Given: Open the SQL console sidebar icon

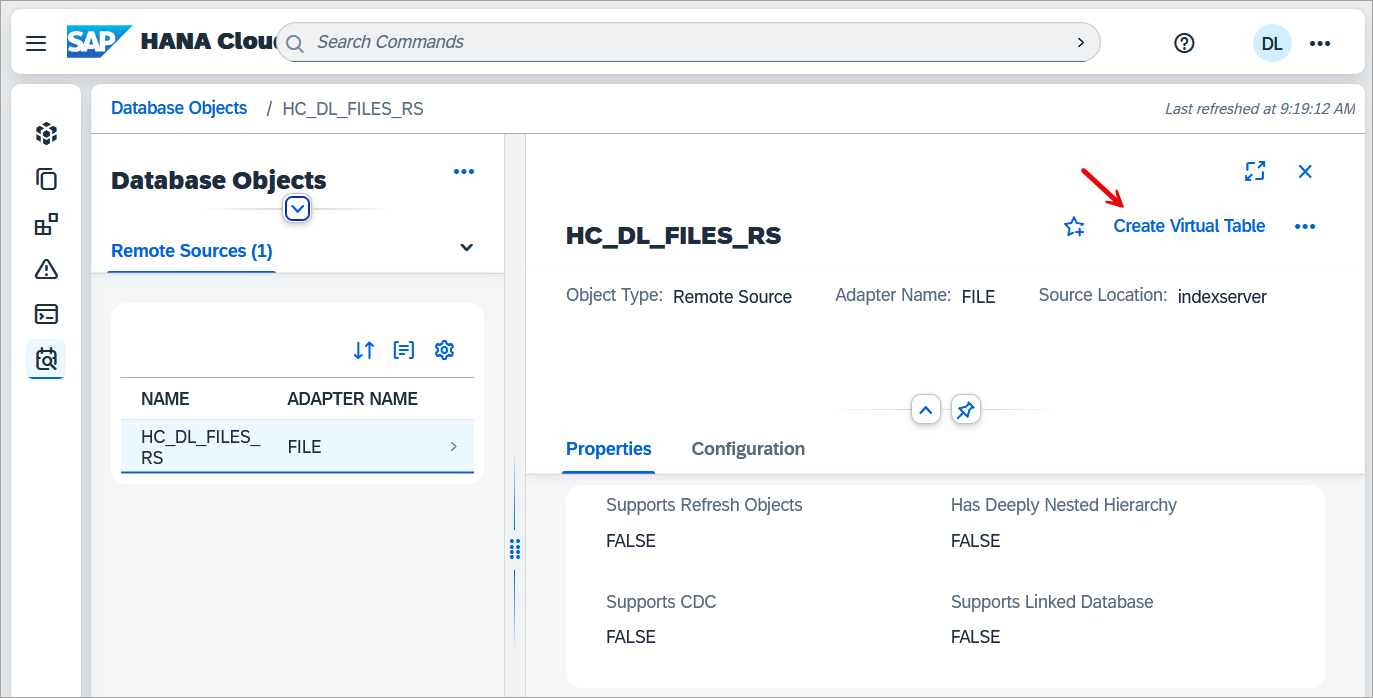Looking at the screenshot, I should tap(46, 314).
